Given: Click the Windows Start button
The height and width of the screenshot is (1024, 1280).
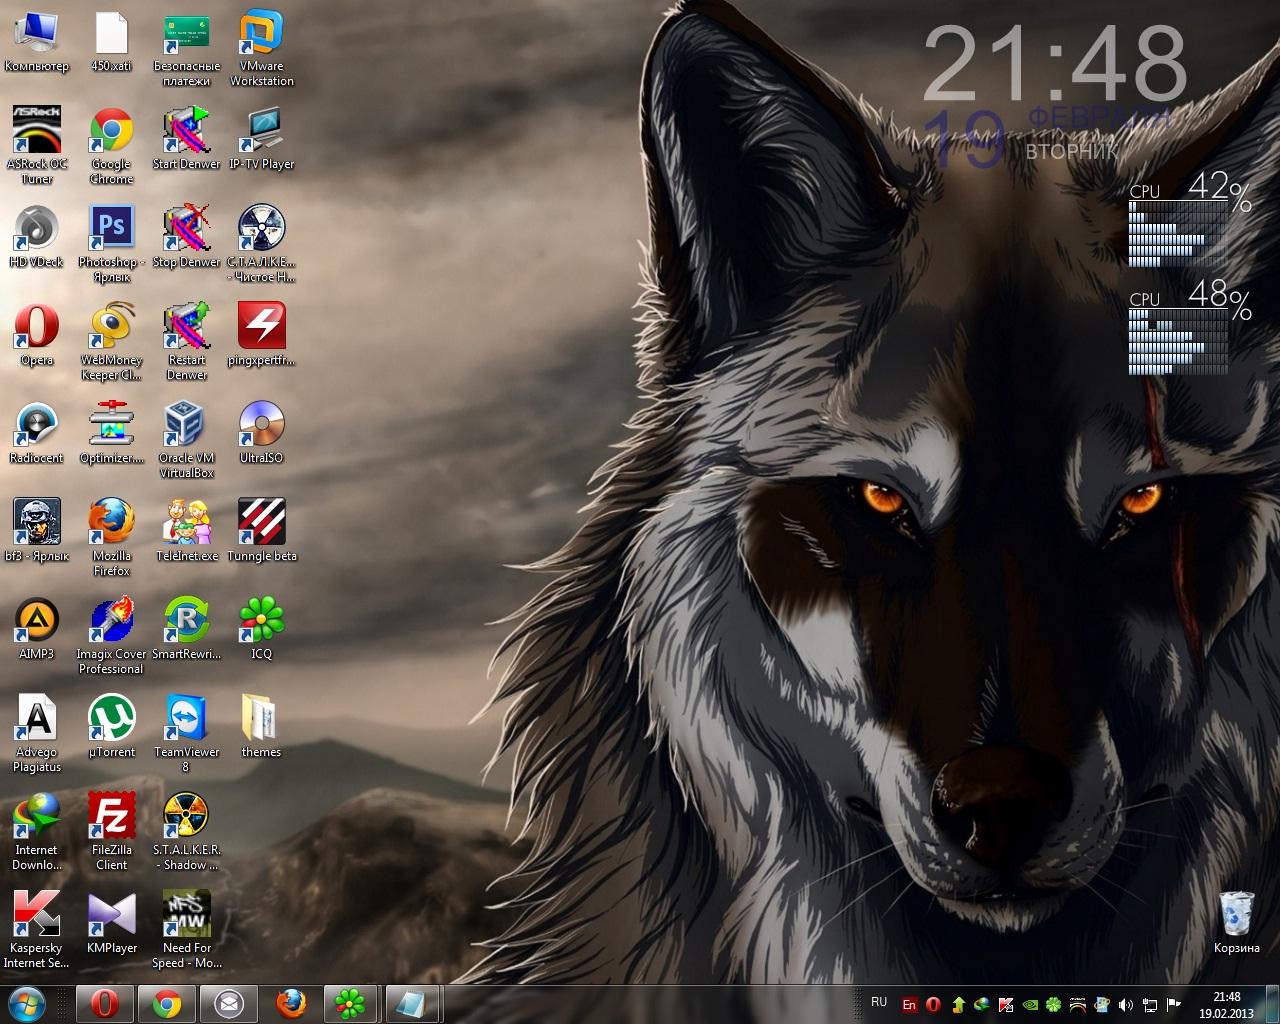Looking at the screenshot, I should (x=27, y=1003).
